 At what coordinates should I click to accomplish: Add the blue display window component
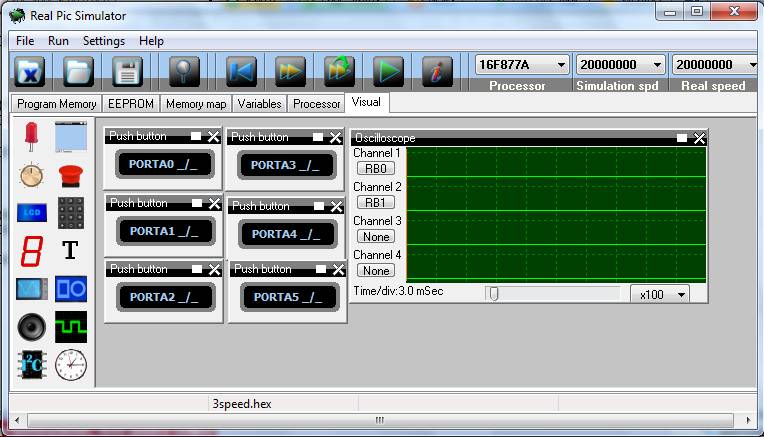(71, 137)
